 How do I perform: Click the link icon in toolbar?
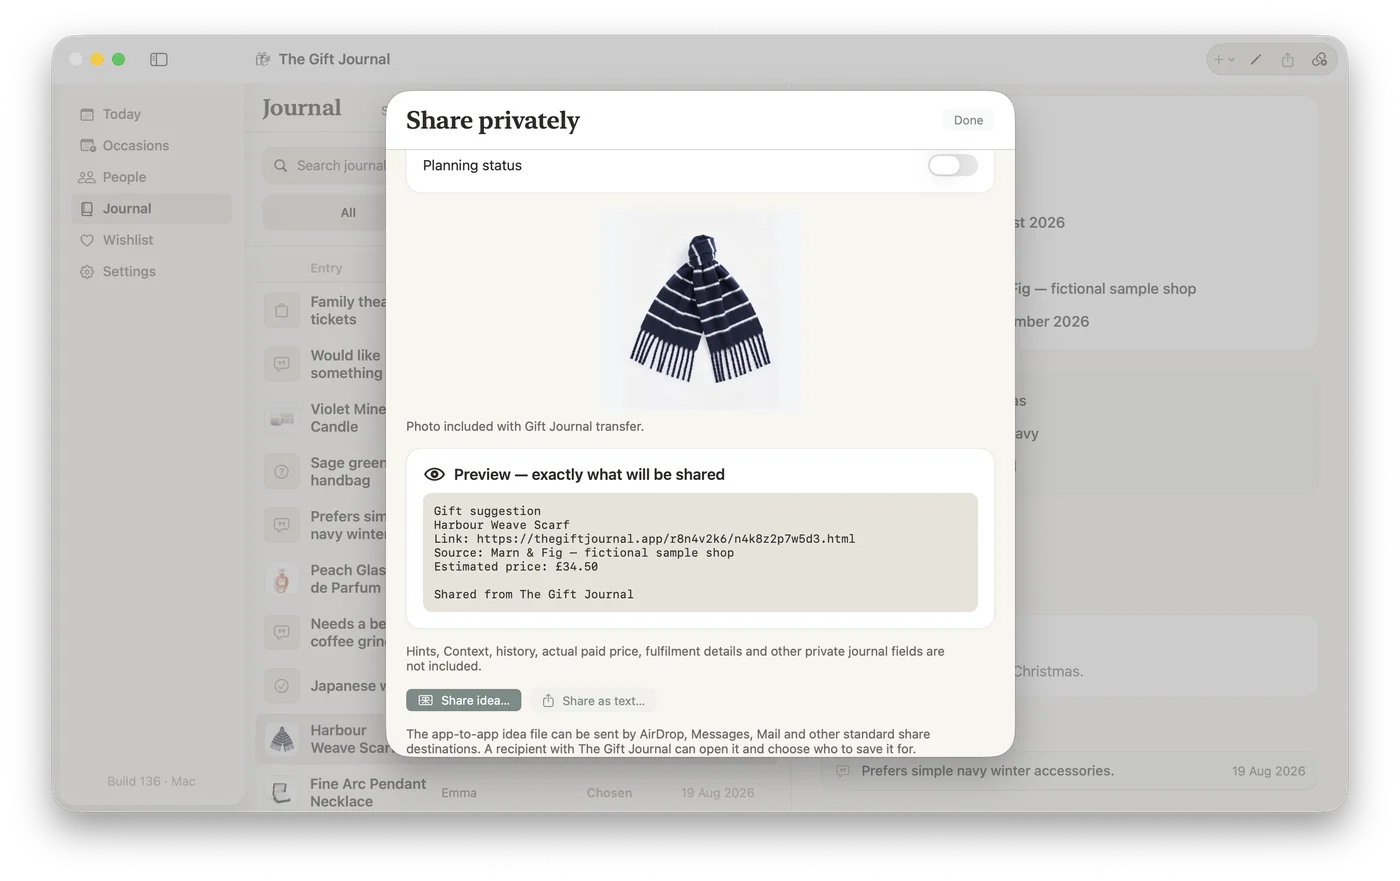1320,60
